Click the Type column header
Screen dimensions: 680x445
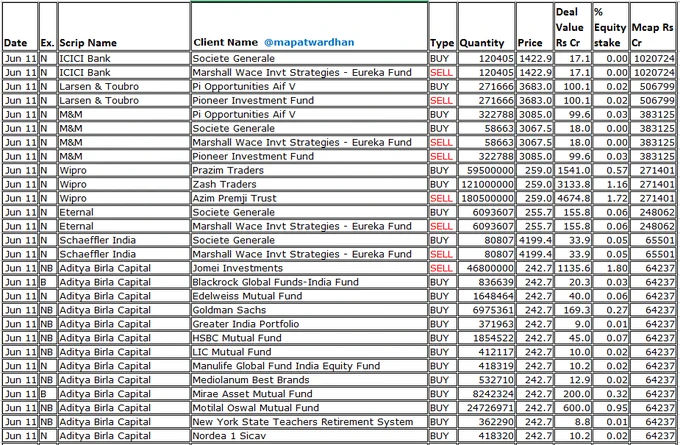442,27
